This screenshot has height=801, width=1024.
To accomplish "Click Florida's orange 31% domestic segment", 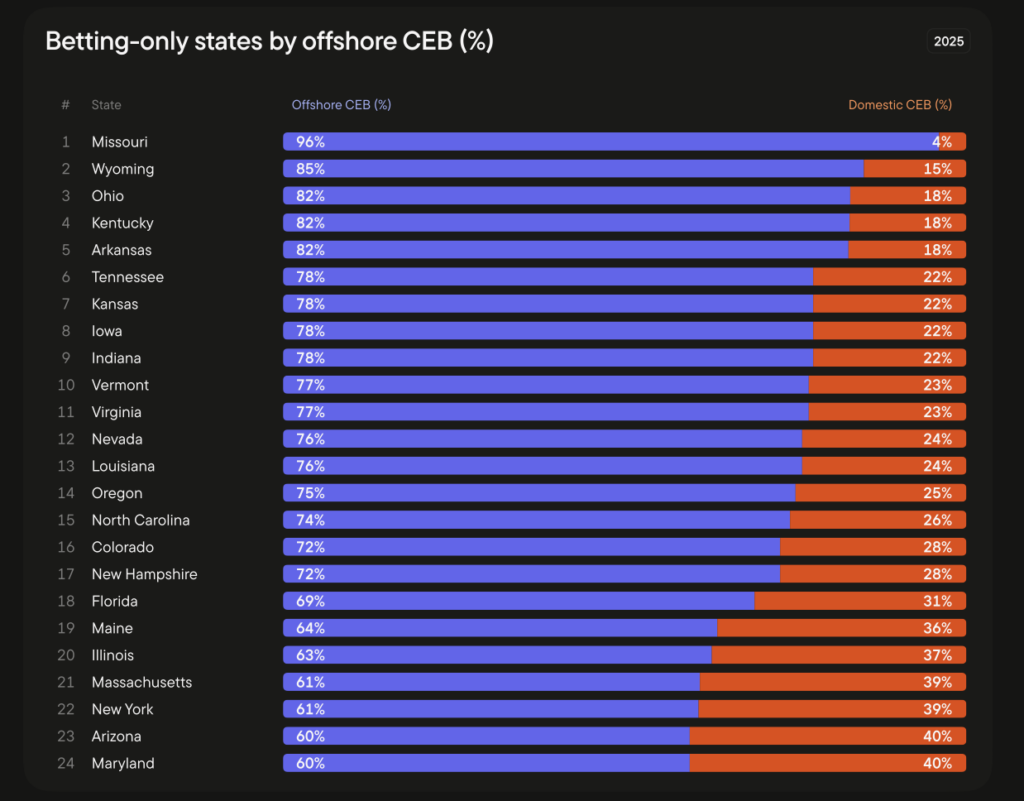I will pos(860,601).
